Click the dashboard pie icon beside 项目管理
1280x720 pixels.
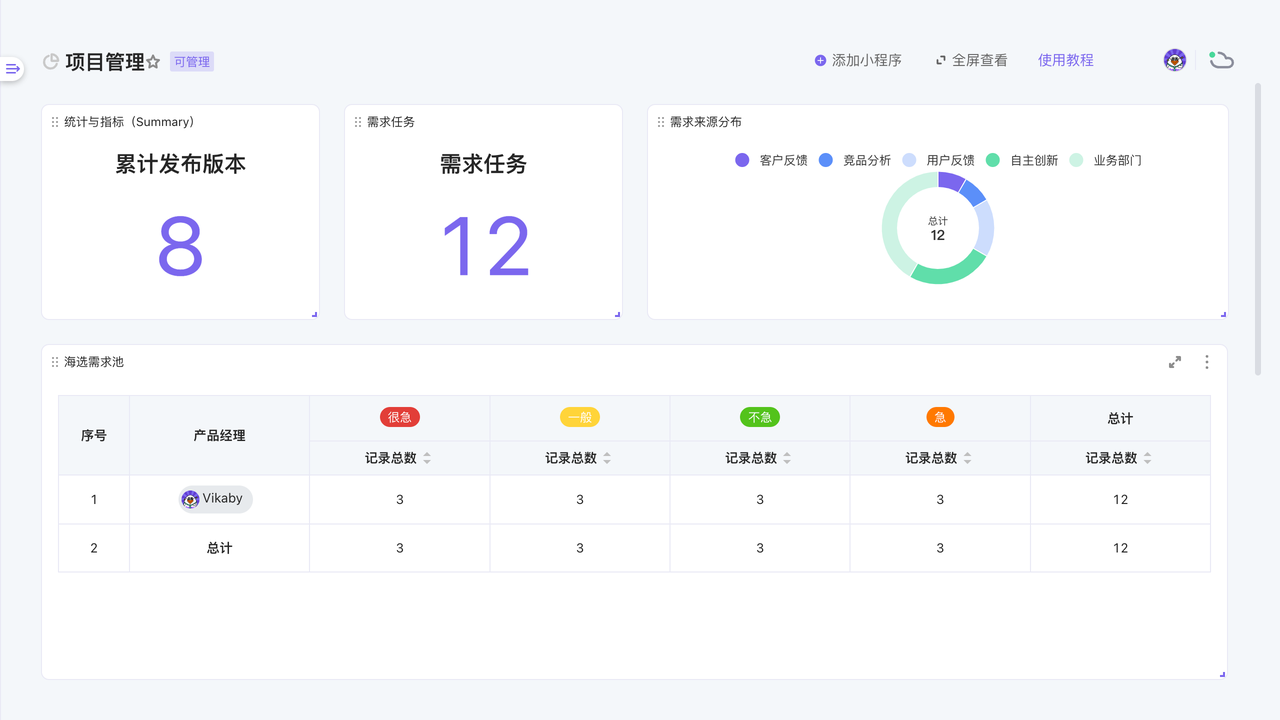pyautogui.click(x=51, y=62)
